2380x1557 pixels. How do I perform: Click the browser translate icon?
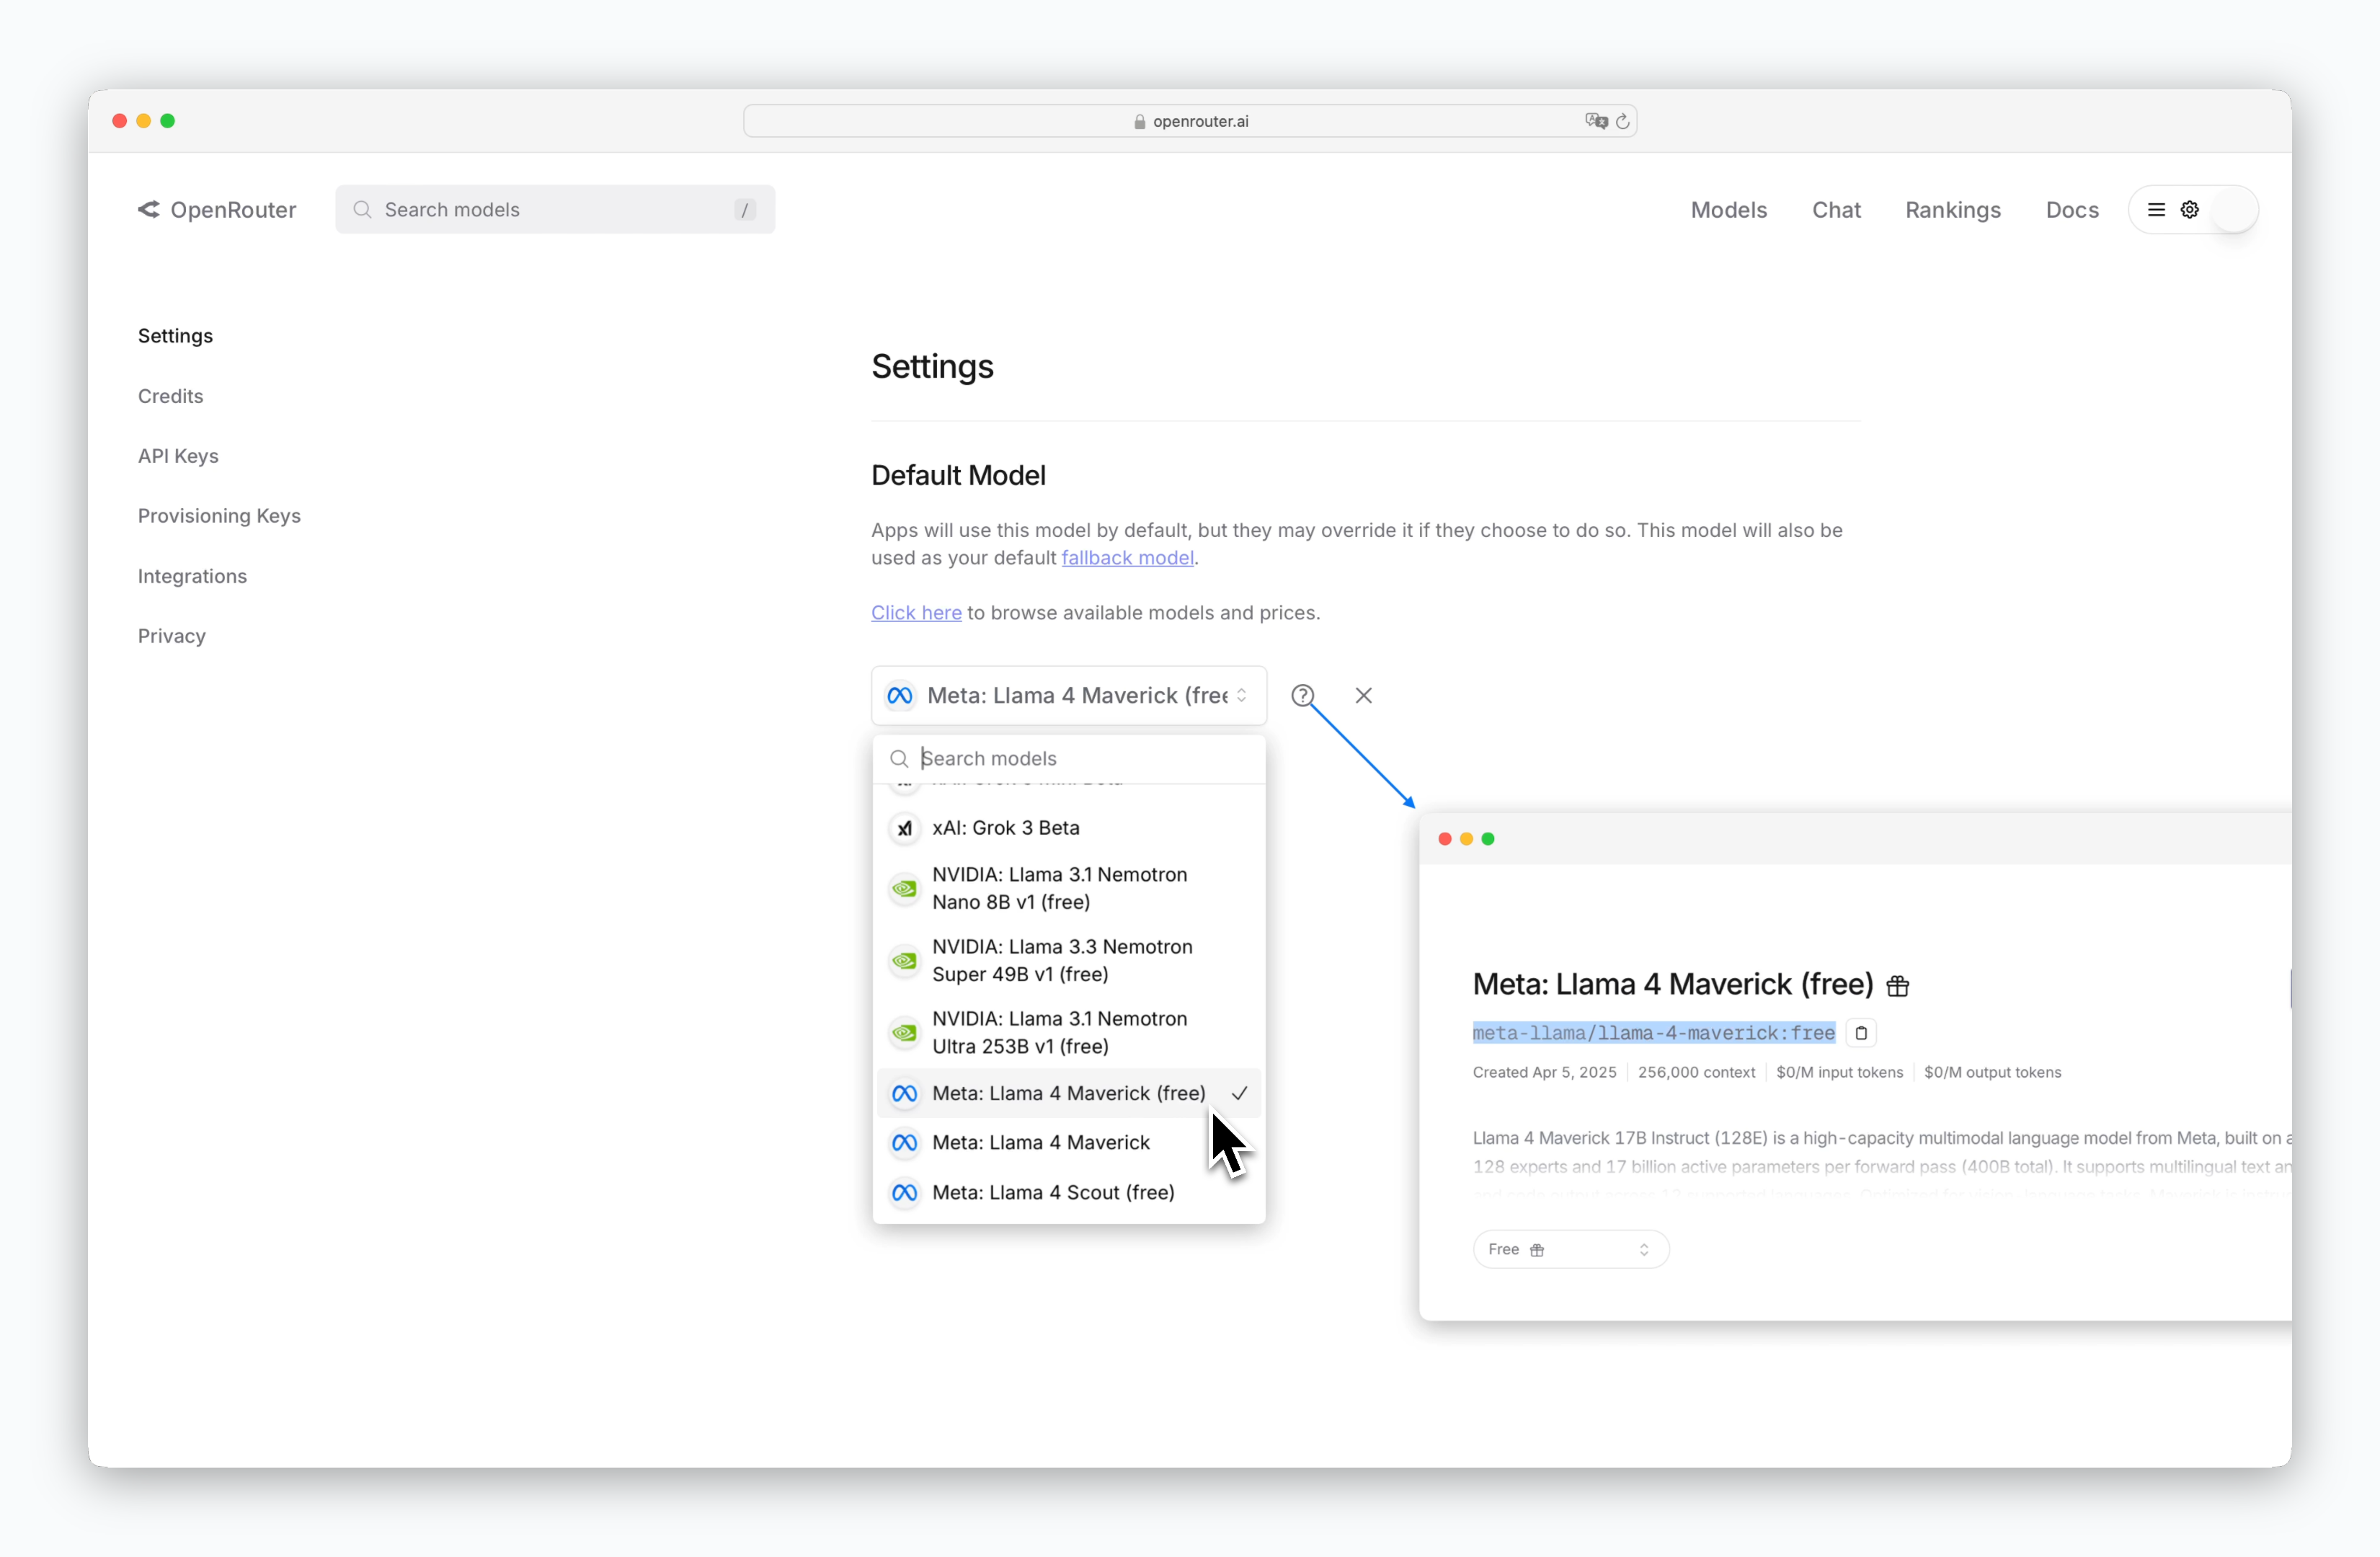click(x=1596, y=121)
